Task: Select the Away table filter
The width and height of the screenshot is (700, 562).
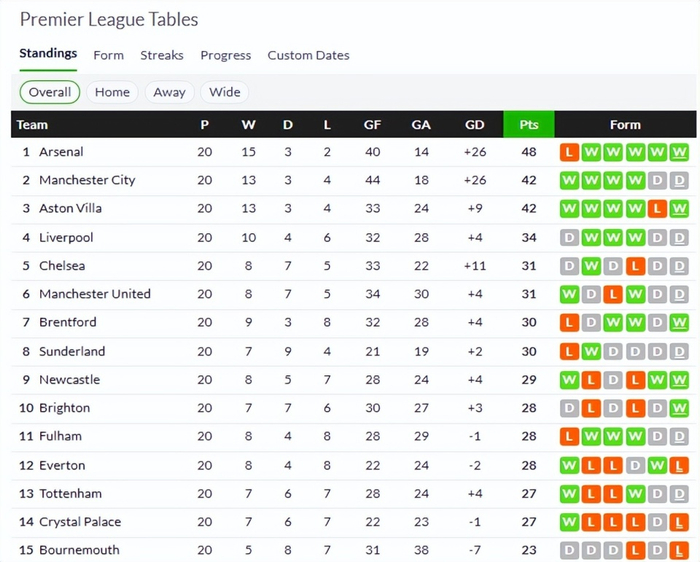Action: click(x=169, y=92)
